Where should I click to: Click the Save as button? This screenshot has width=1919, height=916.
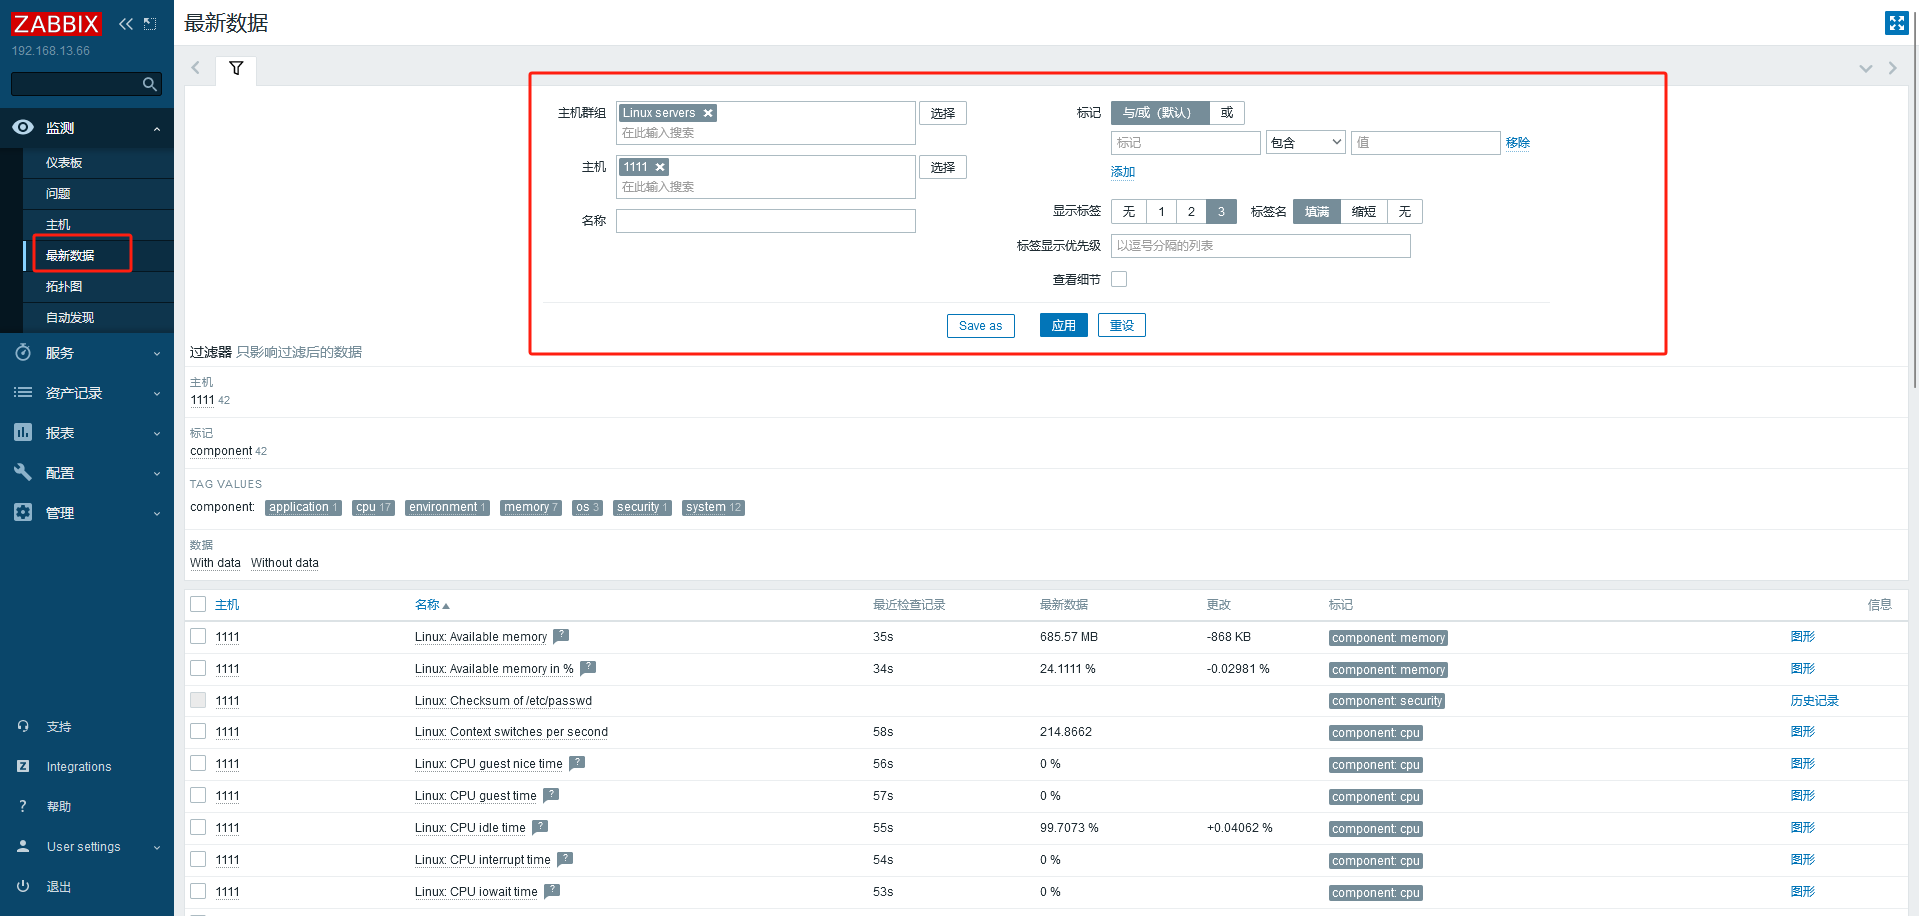[980, 326]
